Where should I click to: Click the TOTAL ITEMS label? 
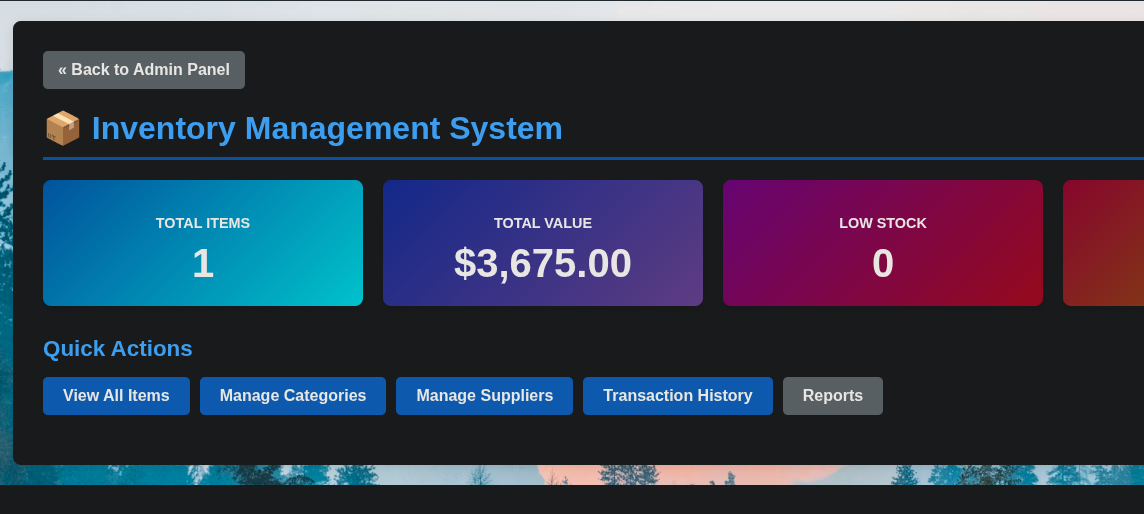[203, 223]
